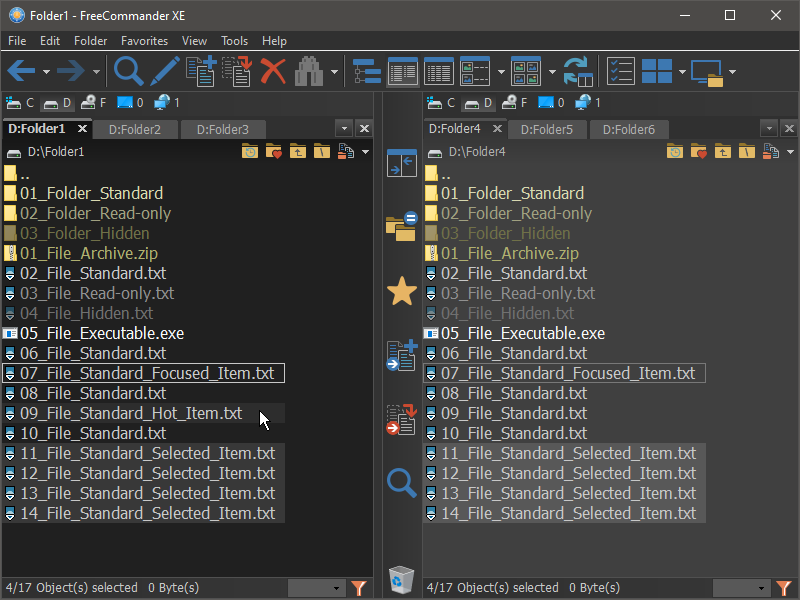Image resolution: width=800 pixels, height=600 pixels.
Task: Open the Search magnifier tool in top toolbar
Action: click(x=128, y=71)
